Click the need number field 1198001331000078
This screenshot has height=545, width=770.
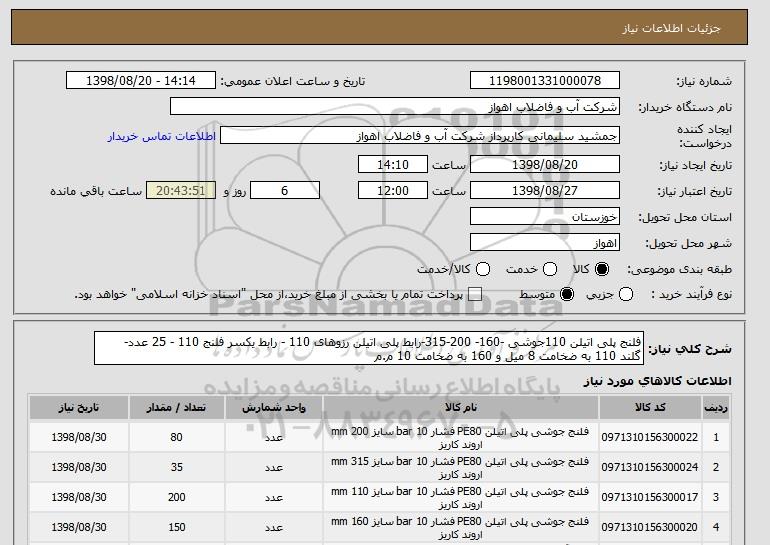pyautogui.click(x=545, y=81)
